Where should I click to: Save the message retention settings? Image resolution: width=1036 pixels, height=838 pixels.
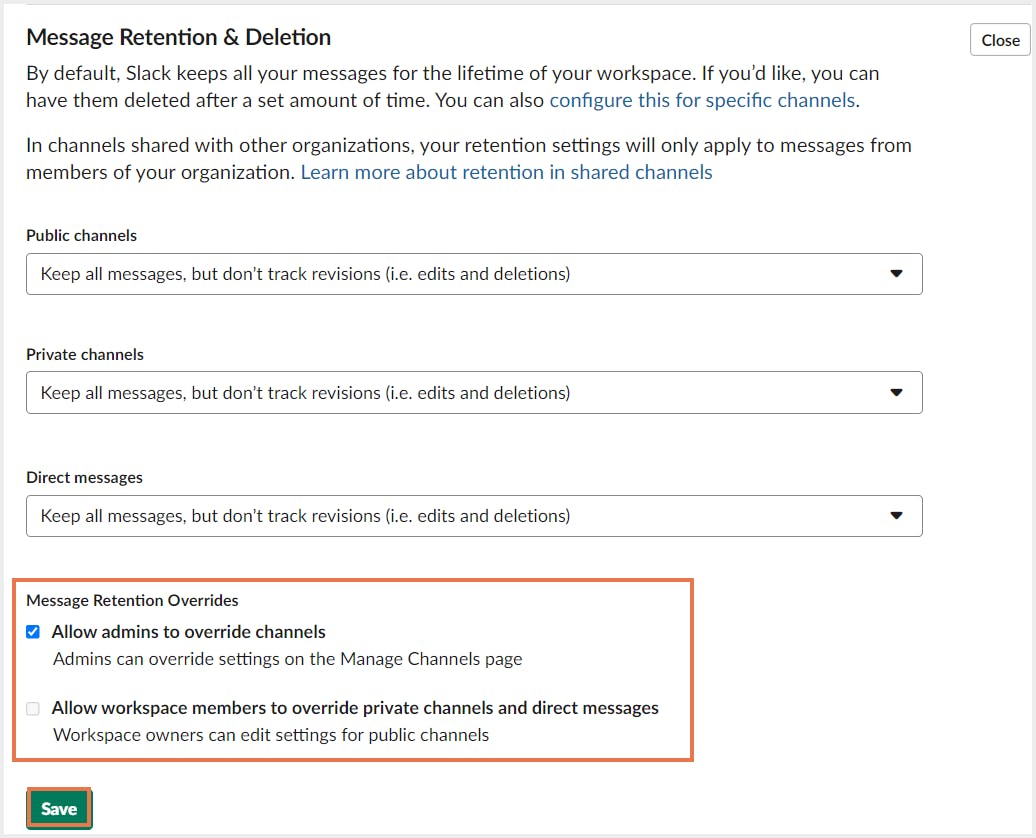(x=59, y=809)
